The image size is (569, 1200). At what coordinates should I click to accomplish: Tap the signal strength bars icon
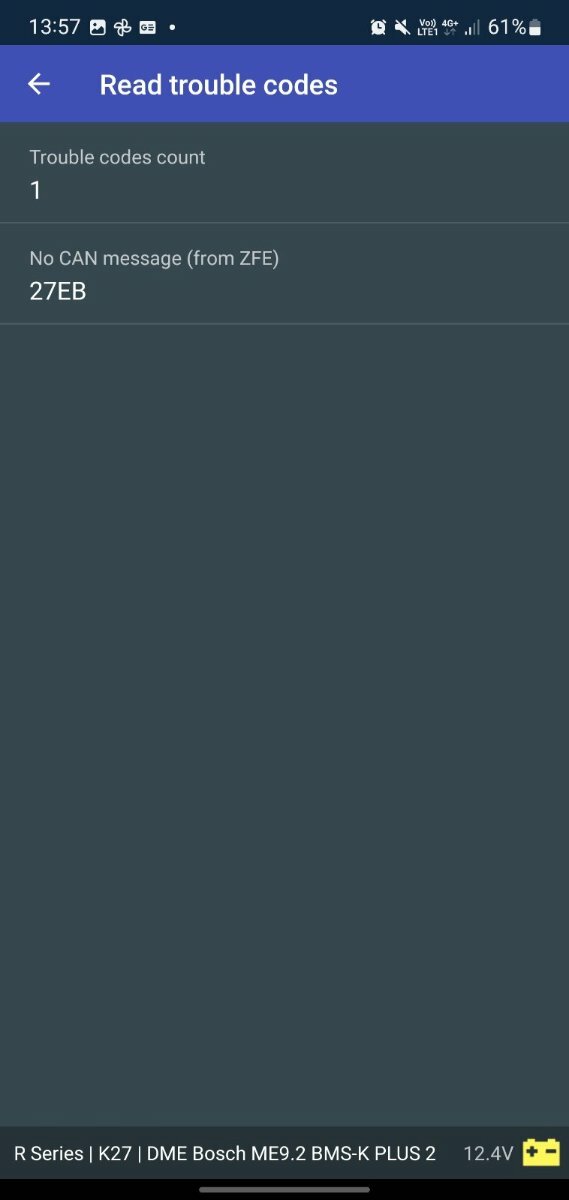(x=472, y=27)
